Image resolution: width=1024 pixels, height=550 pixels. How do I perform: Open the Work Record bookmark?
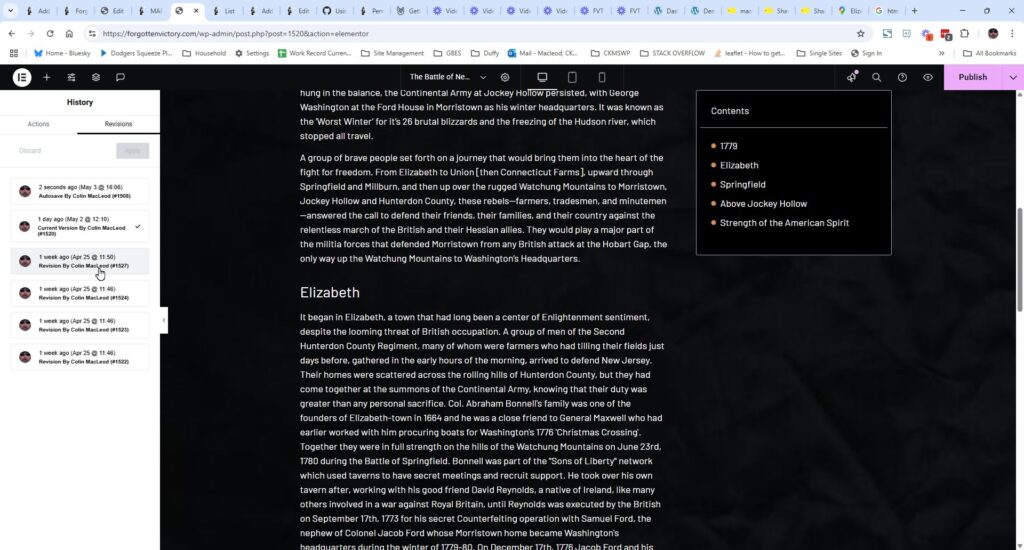(315, 53)
